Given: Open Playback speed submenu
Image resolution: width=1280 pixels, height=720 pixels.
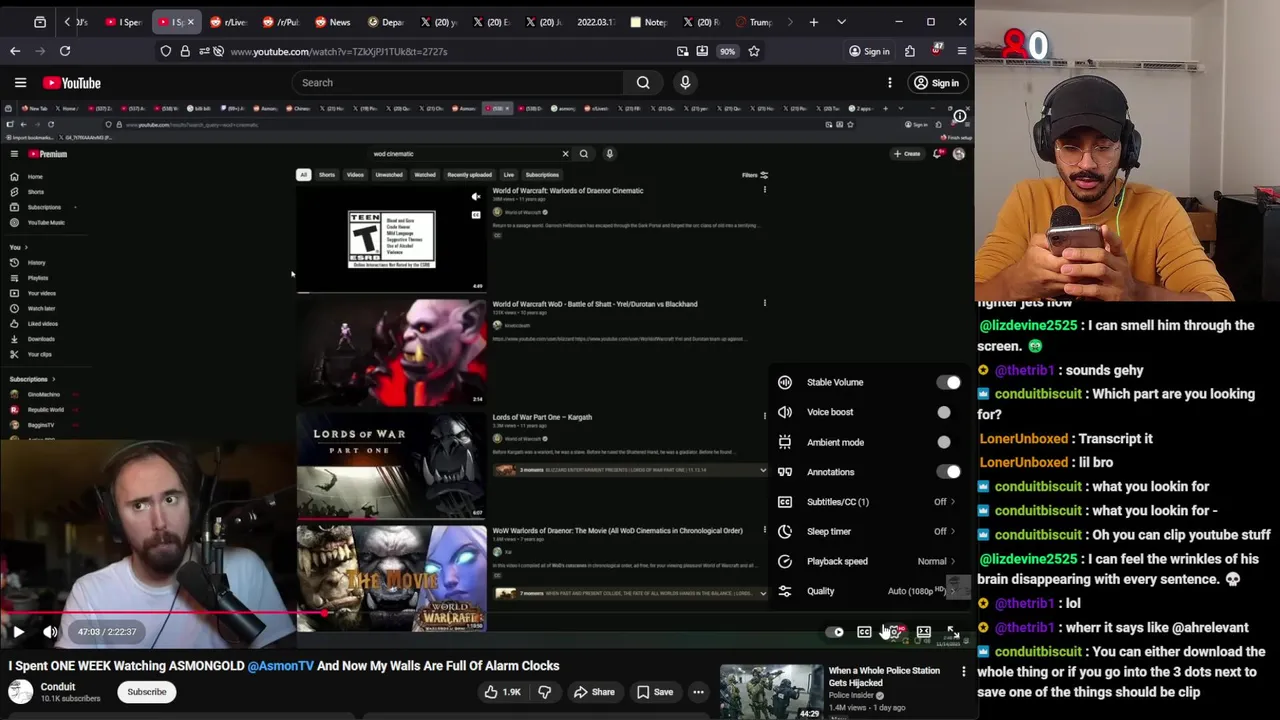Looking at the screenshot, I should tap(868, 561).
